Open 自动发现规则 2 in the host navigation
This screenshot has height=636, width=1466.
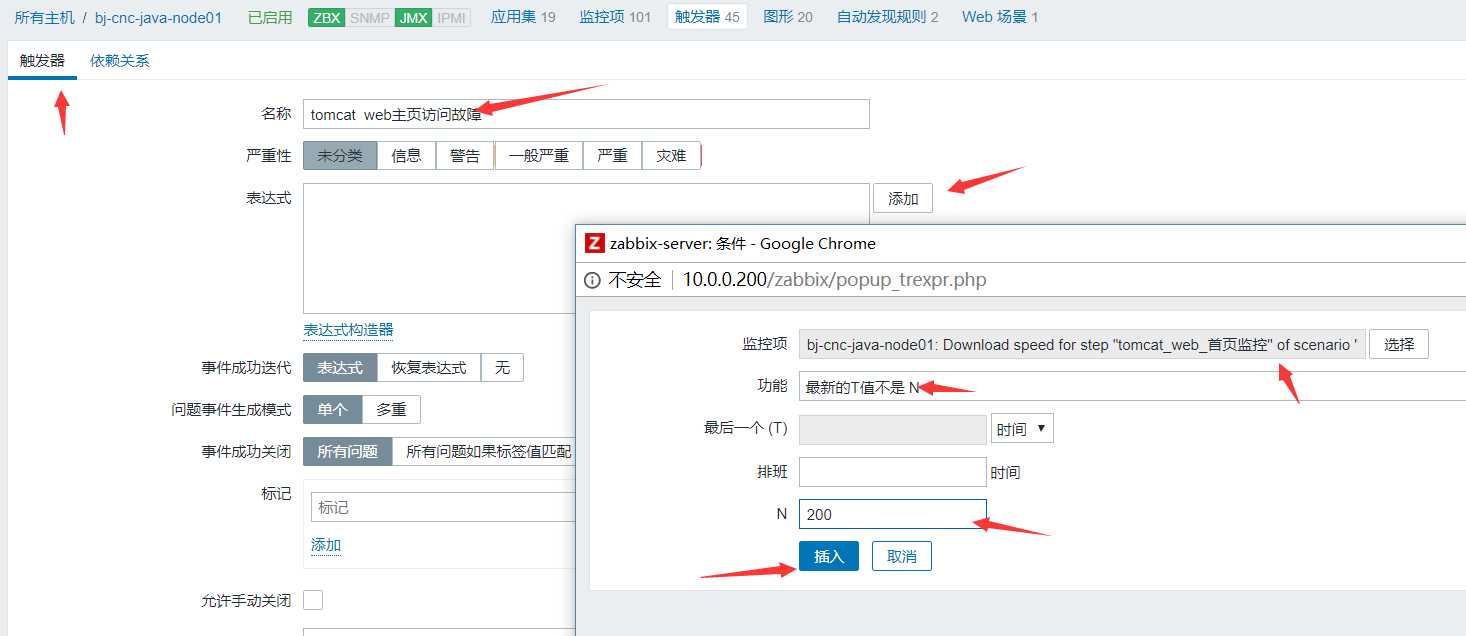point(888,17)
